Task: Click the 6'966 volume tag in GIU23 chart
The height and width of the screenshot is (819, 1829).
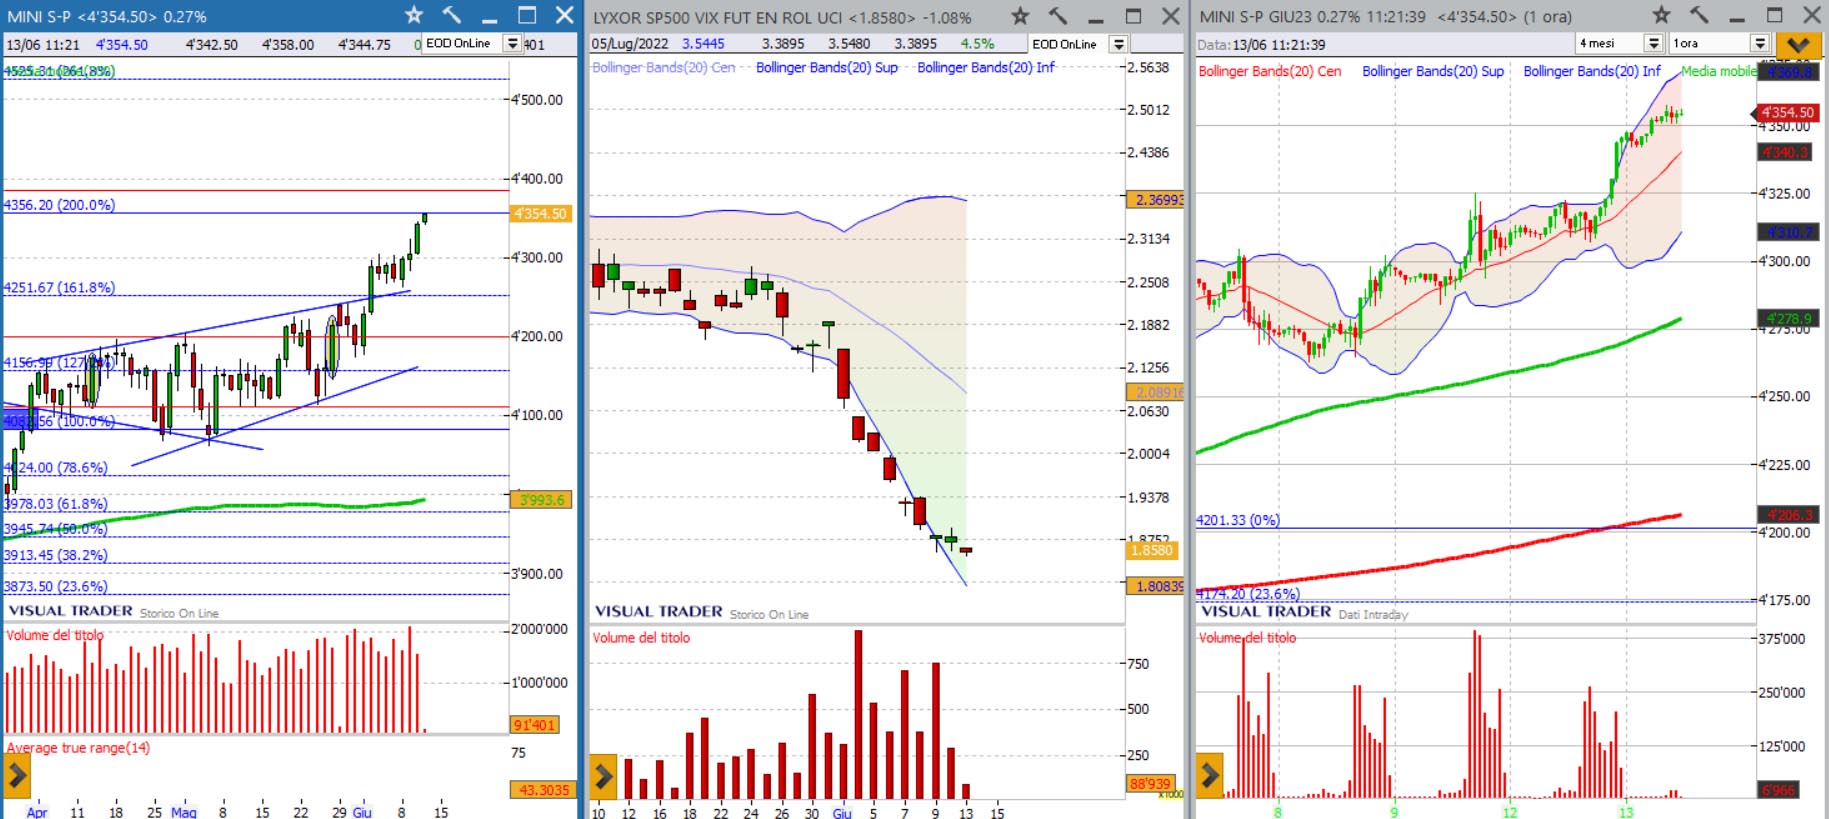Action: [1779, 790]
